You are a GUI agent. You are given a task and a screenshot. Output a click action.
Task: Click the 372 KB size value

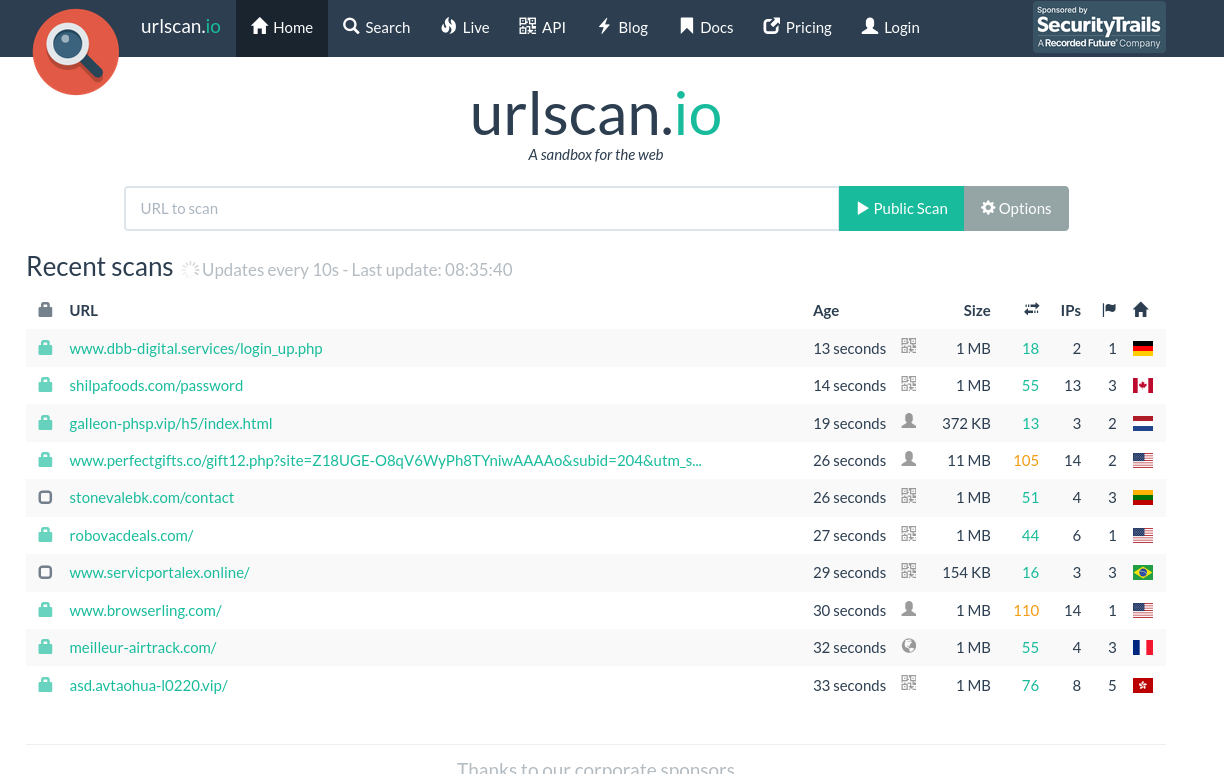(966, 424)
